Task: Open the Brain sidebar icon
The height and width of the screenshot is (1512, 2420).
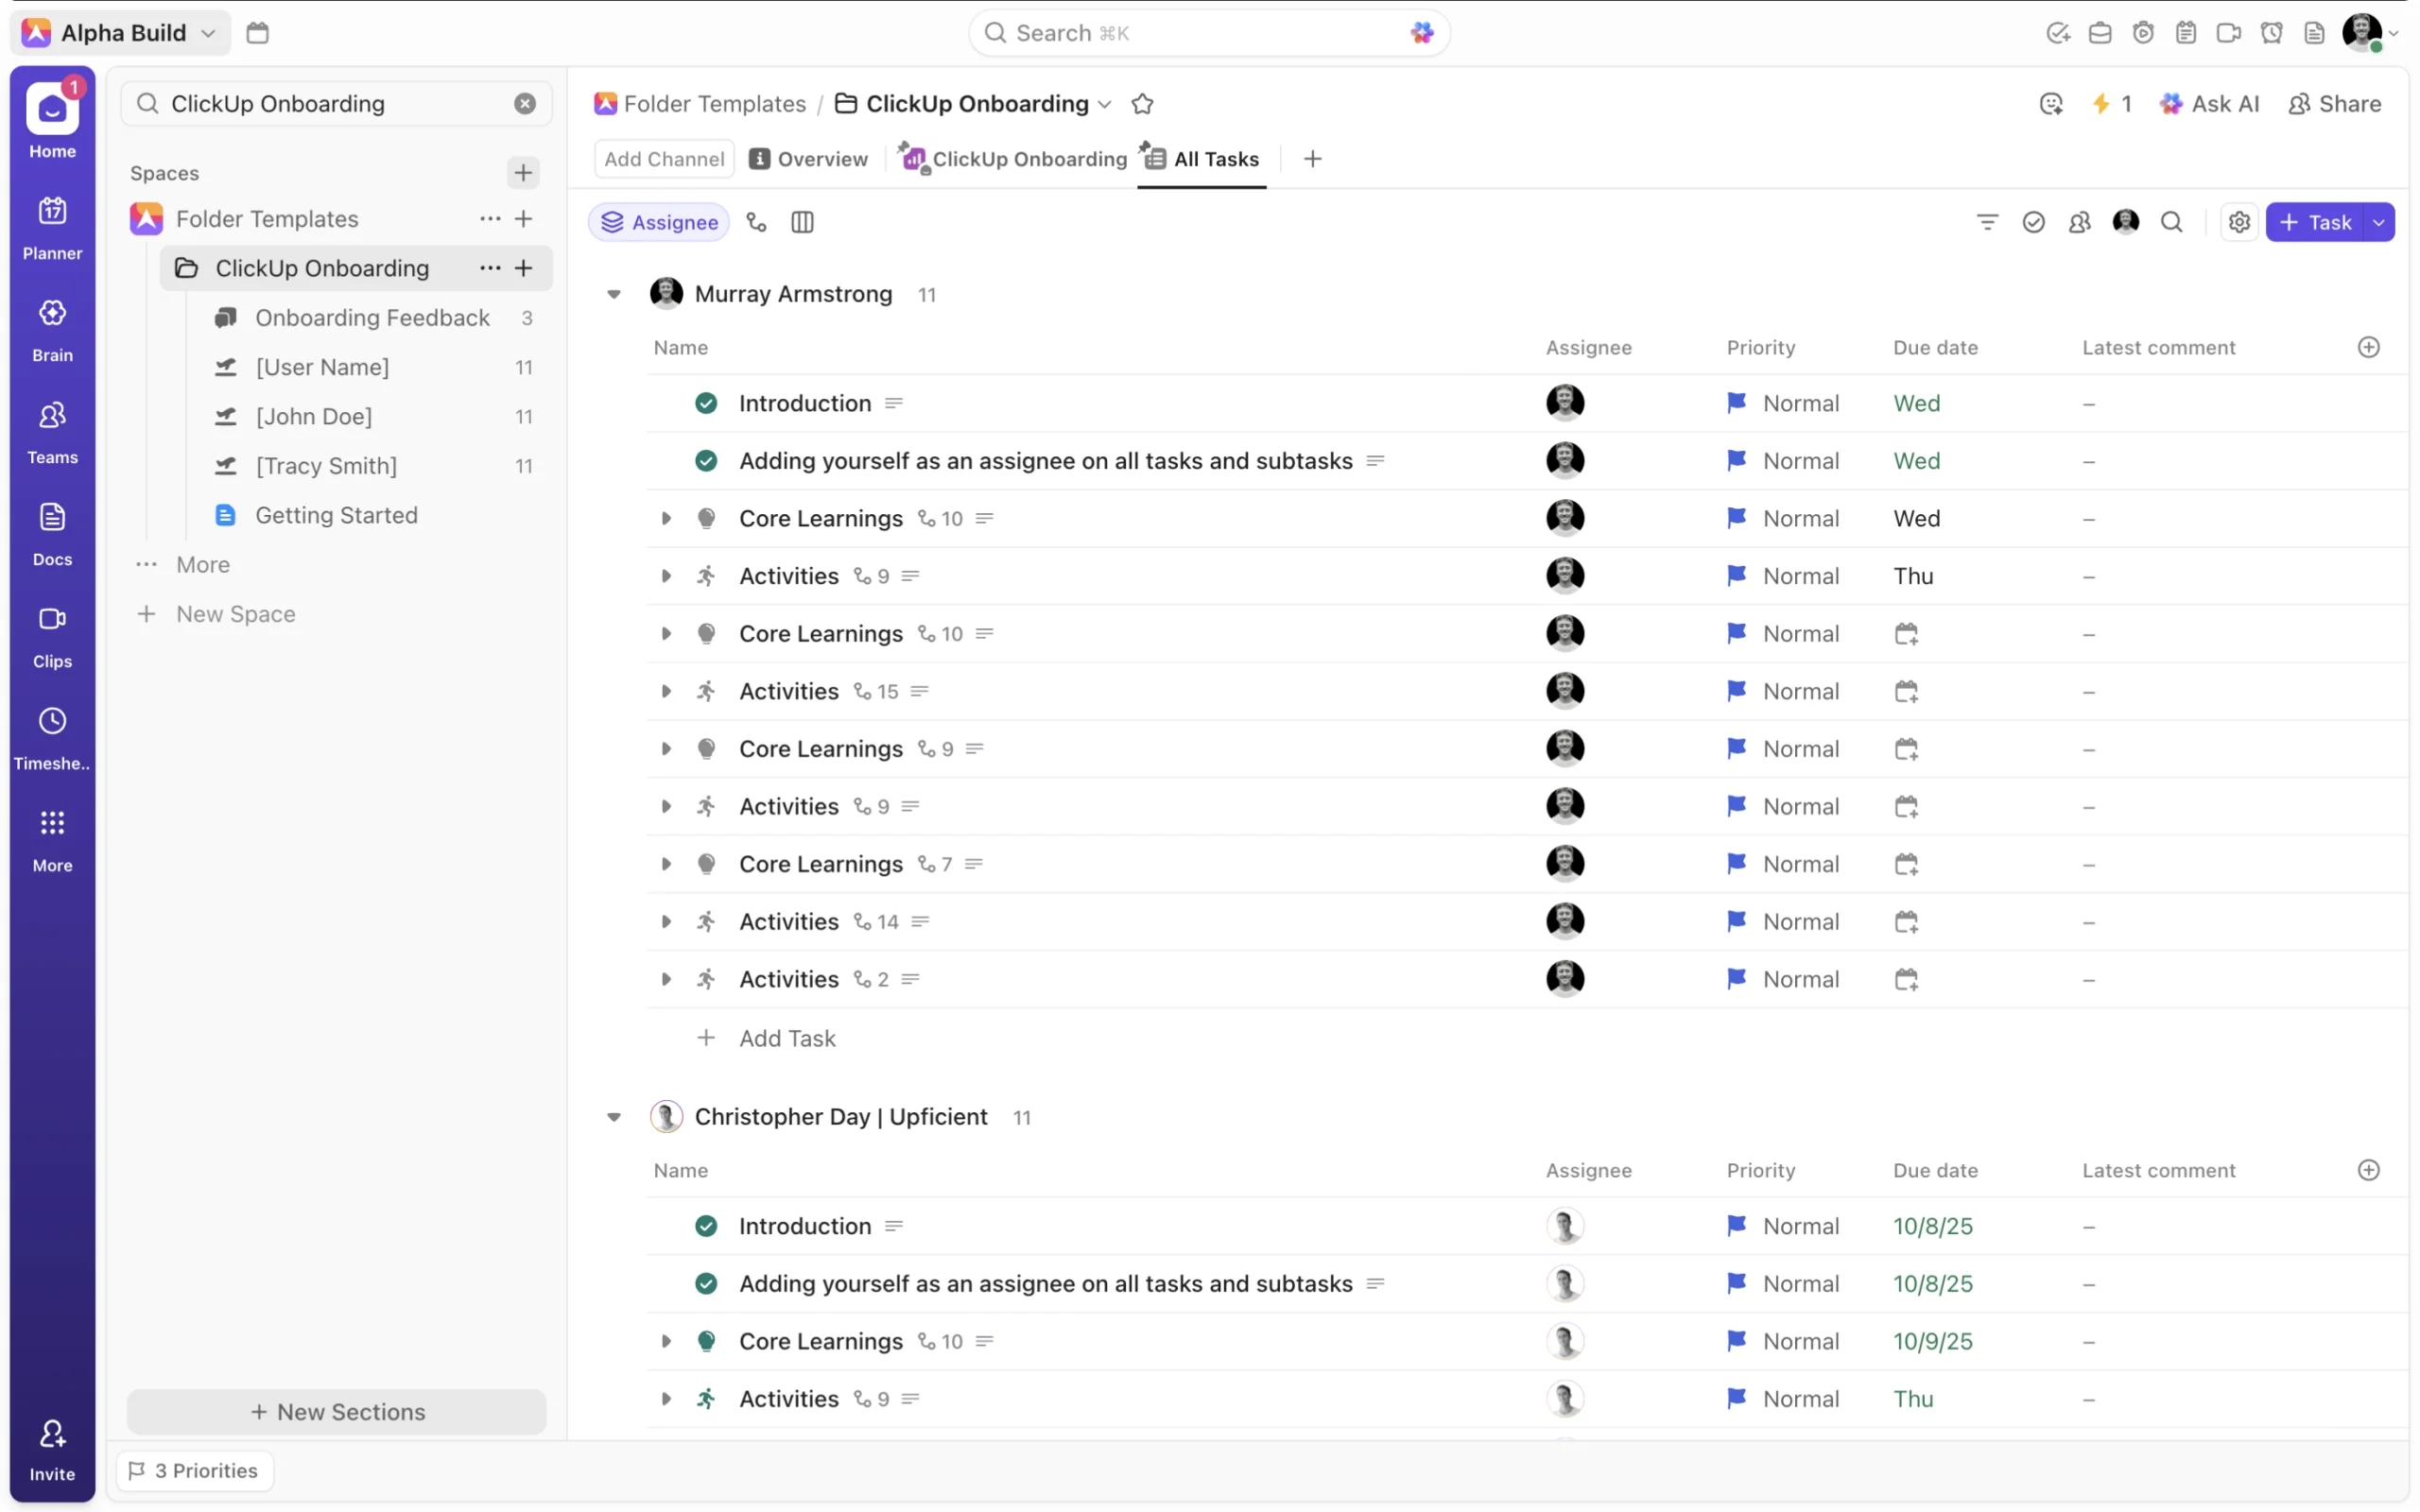Action: coord(52,313)
